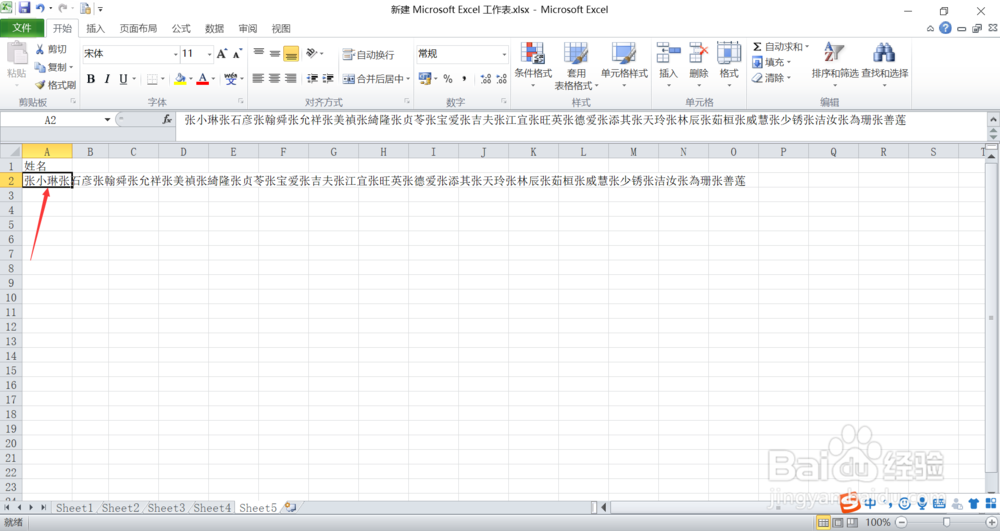This screenshot has height=531, width=1000.
Task: Switch to the Formulas (公式) tab
Action: tap(180, 29)
